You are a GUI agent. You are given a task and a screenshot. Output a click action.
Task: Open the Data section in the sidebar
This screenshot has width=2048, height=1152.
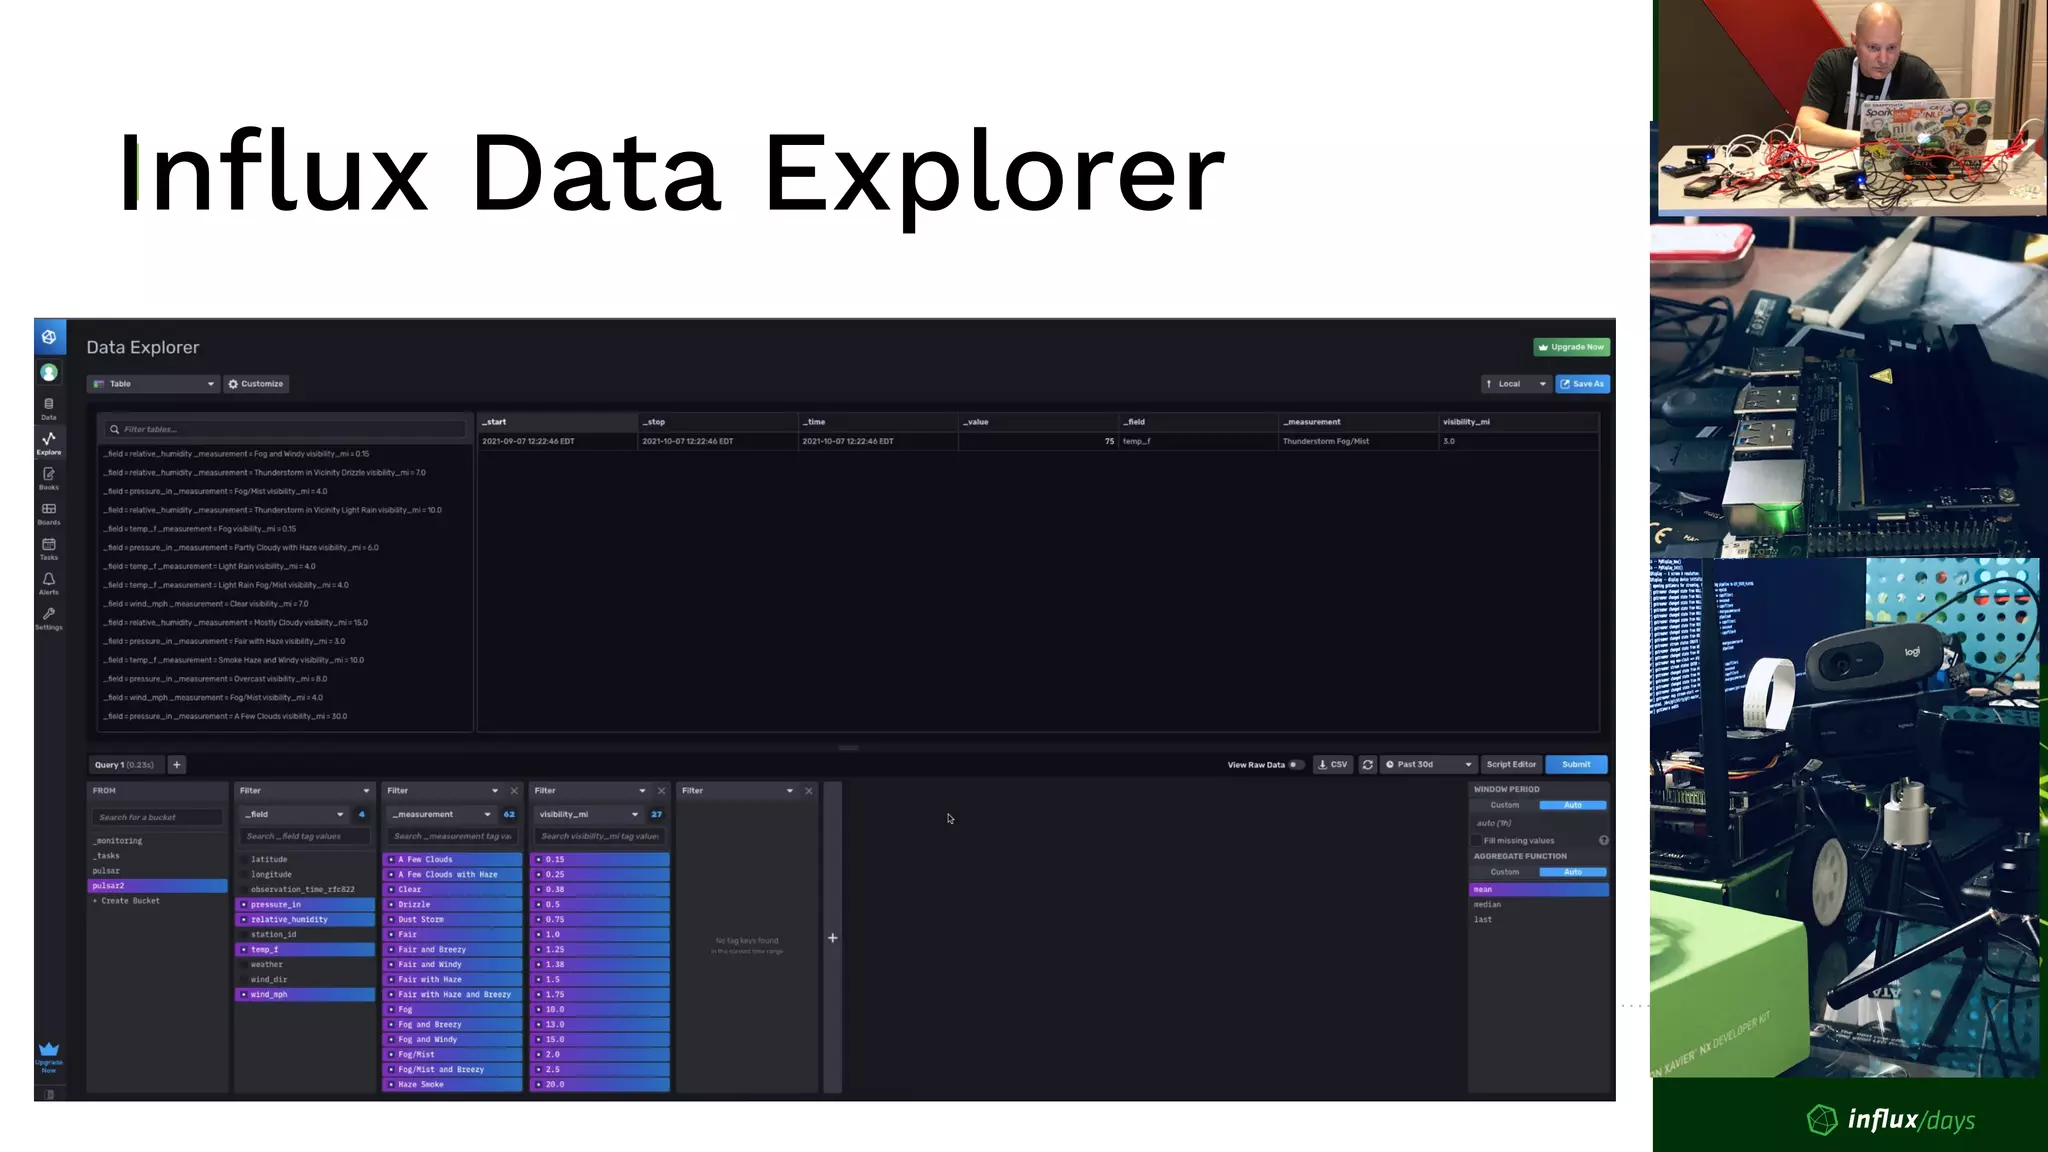coord(48,408)
